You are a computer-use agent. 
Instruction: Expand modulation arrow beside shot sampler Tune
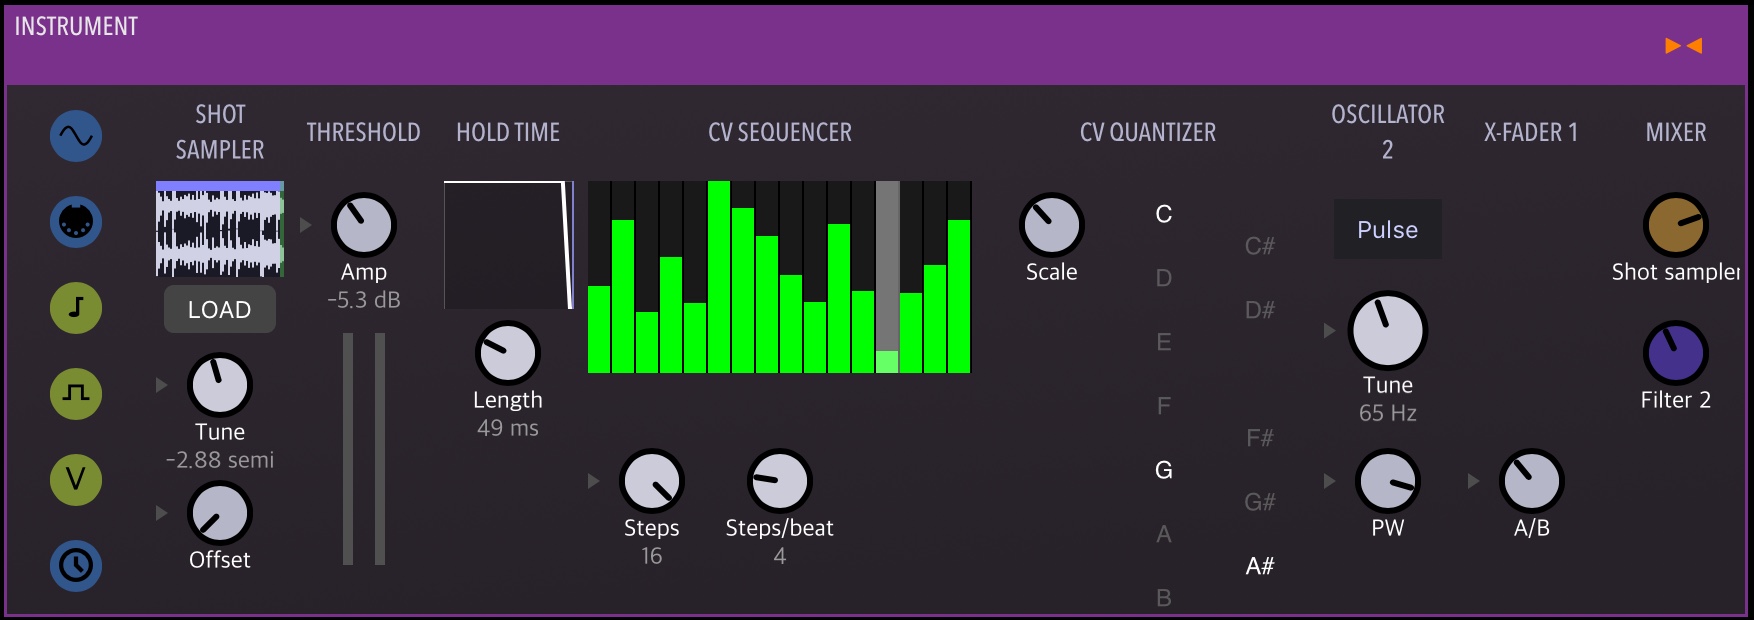click(161, 385)
